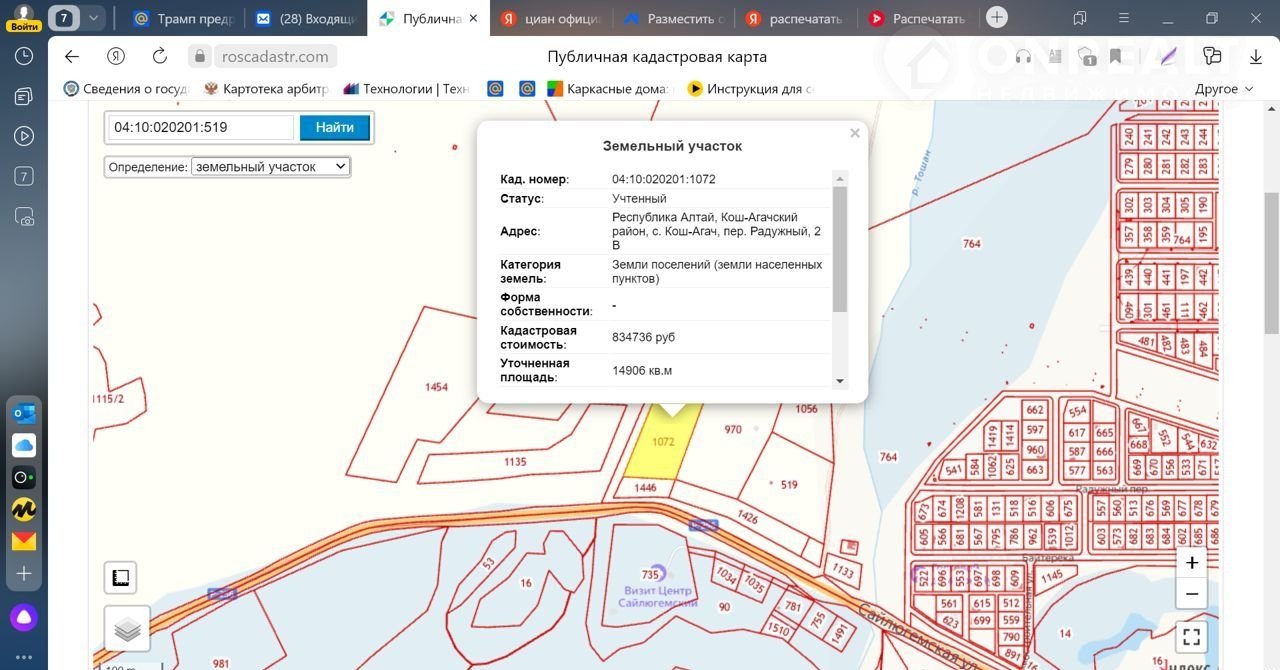
Task: Zoom out on the map
Action: click(x=1191, y=593)
